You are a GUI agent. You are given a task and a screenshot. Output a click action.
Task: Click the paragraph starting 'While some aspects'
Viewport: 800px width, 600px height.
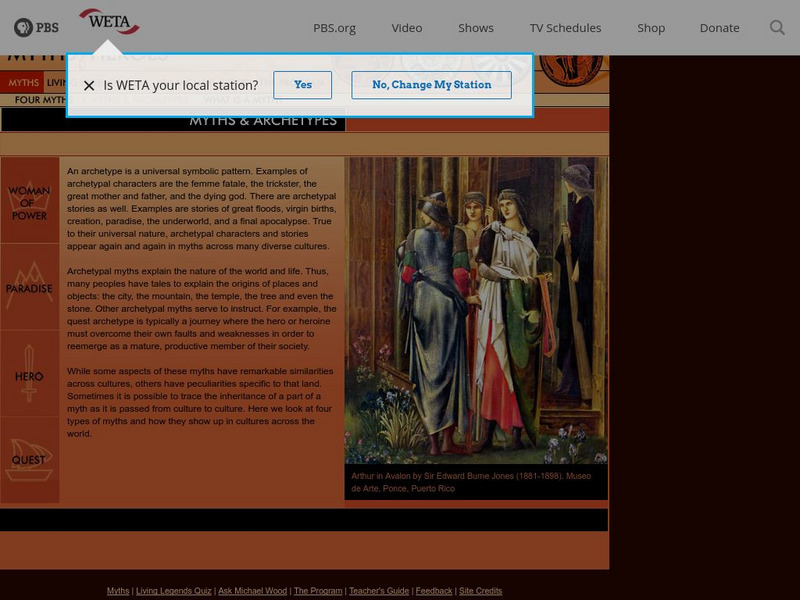tap(200, 403)
